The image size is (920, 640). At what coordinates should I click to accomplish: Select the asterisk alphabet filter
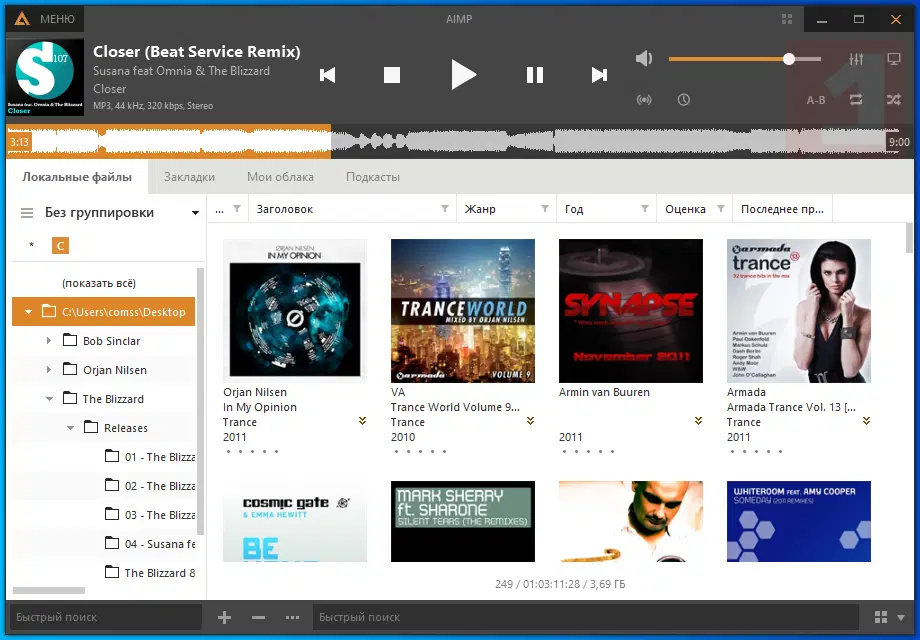coord(32,245)
